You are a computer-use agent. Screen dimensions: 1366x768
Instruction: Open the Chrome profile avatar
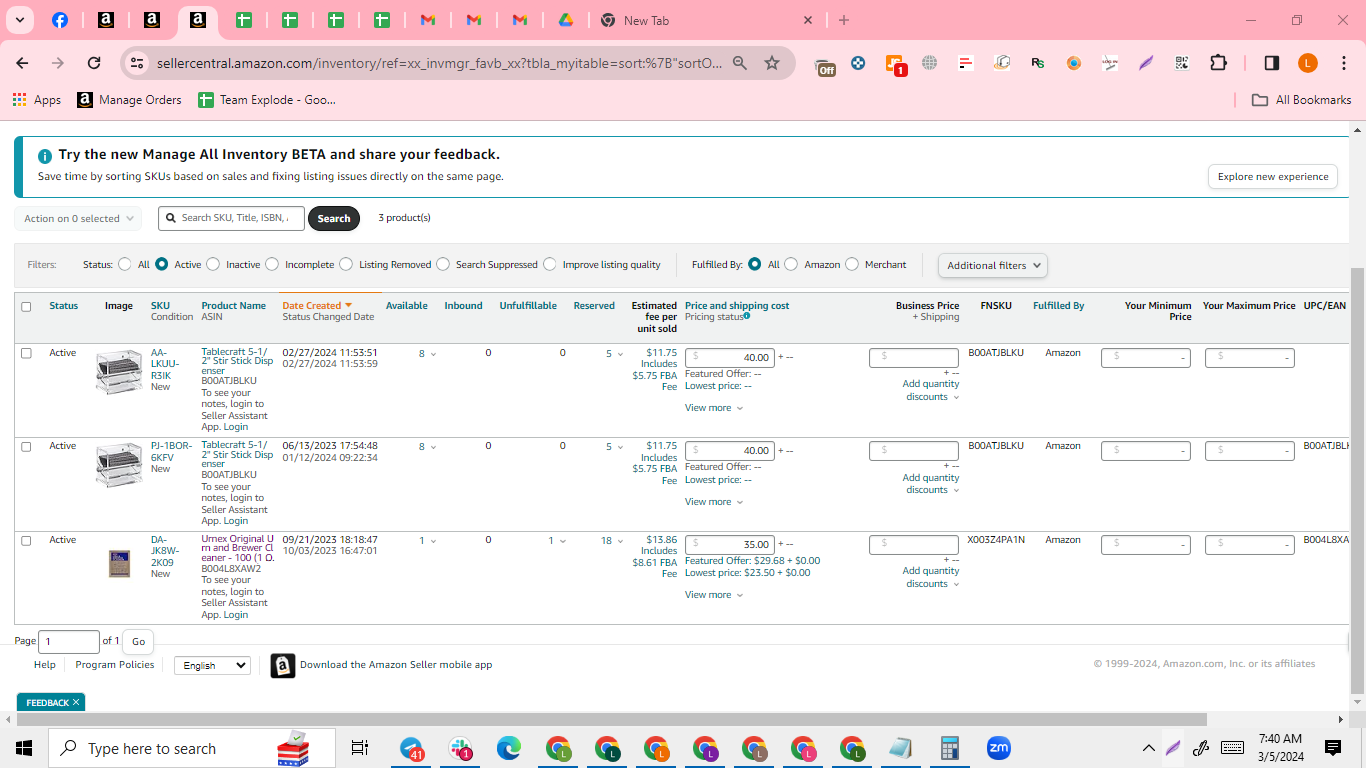[x=1308, y=63]
